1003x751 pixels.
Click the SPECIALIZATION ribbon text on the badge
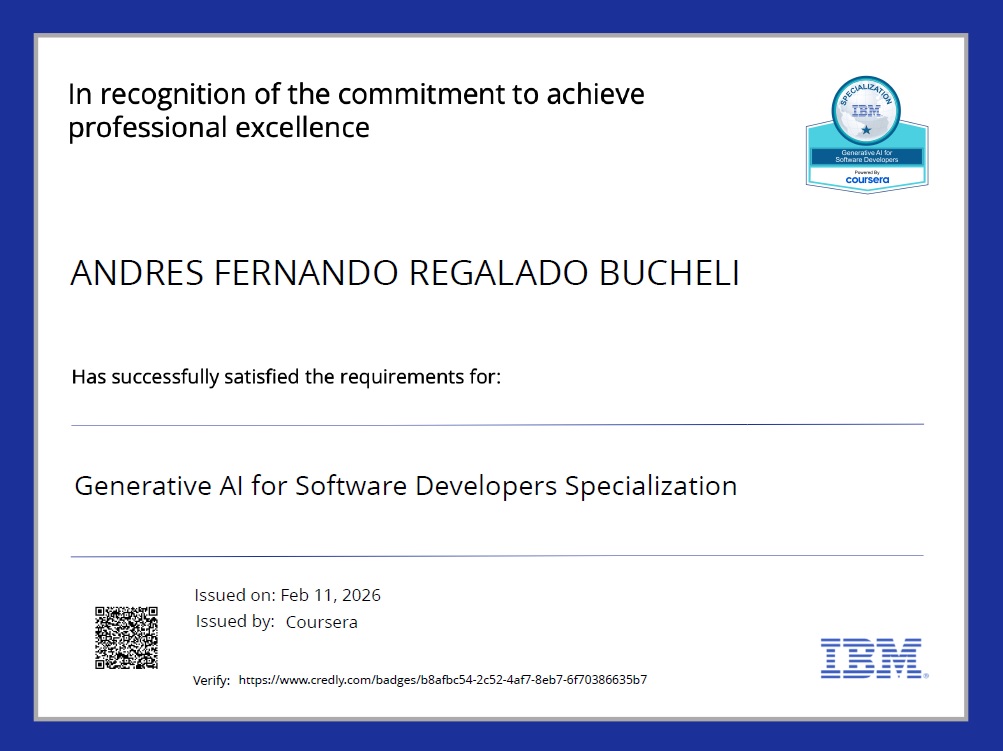(x=867, y=93)
